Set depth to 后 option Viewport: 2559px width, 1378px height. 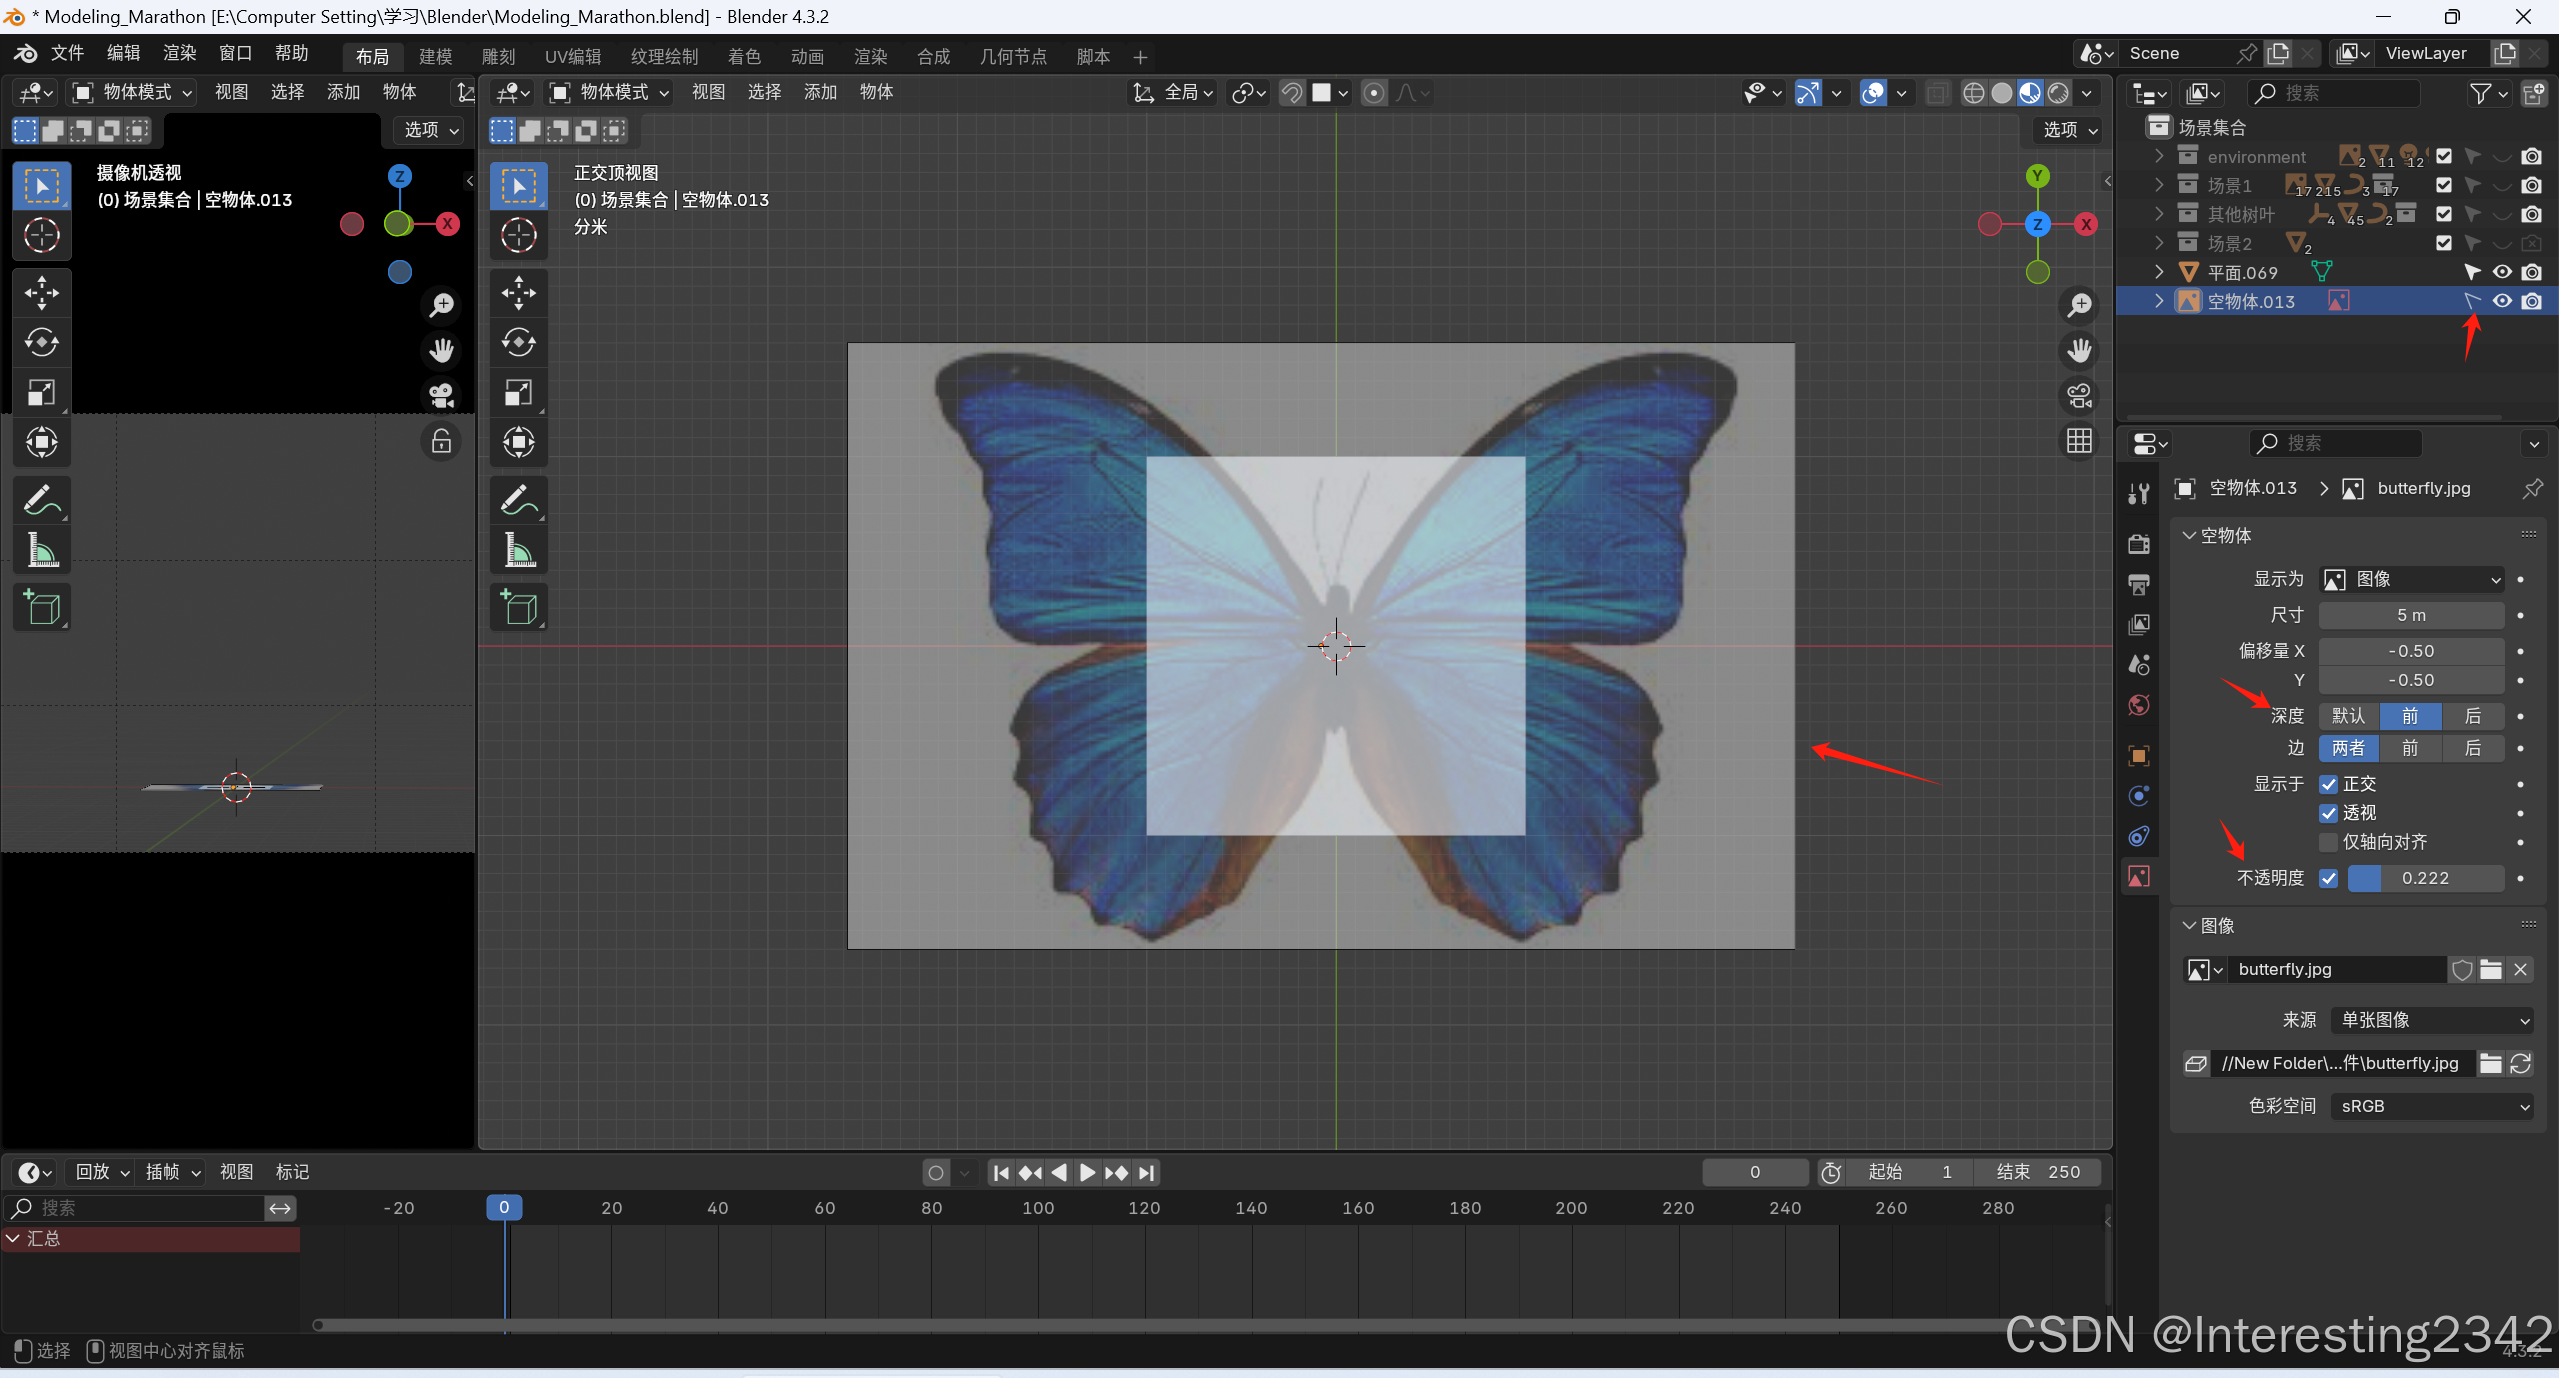[x=2472, y=716]
